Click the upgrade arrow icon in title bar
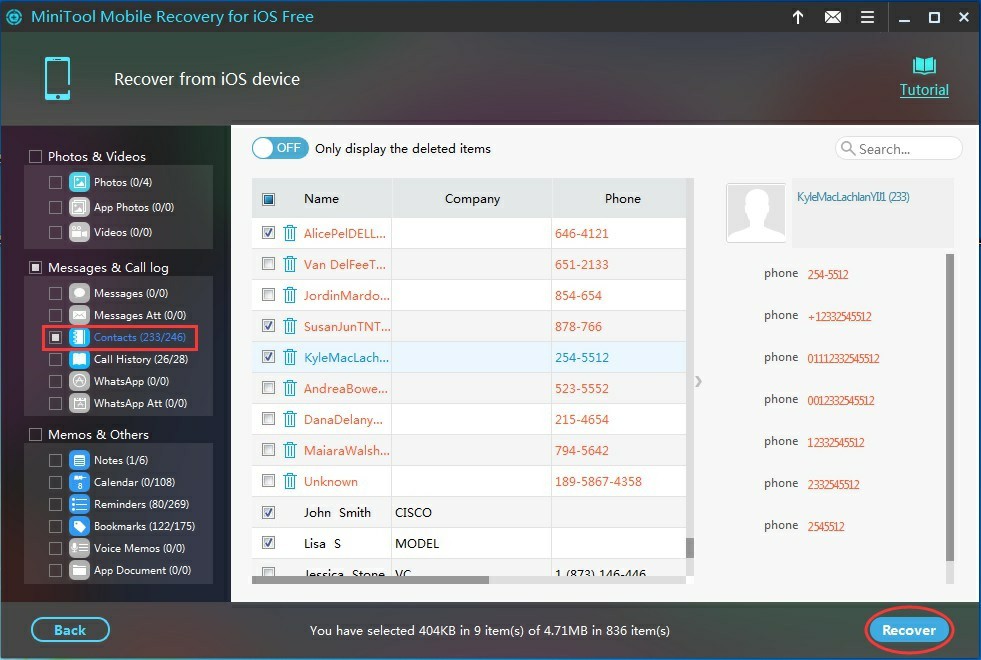Image resolution: width=981 pixels, height=660 pixels. point(797,16)
